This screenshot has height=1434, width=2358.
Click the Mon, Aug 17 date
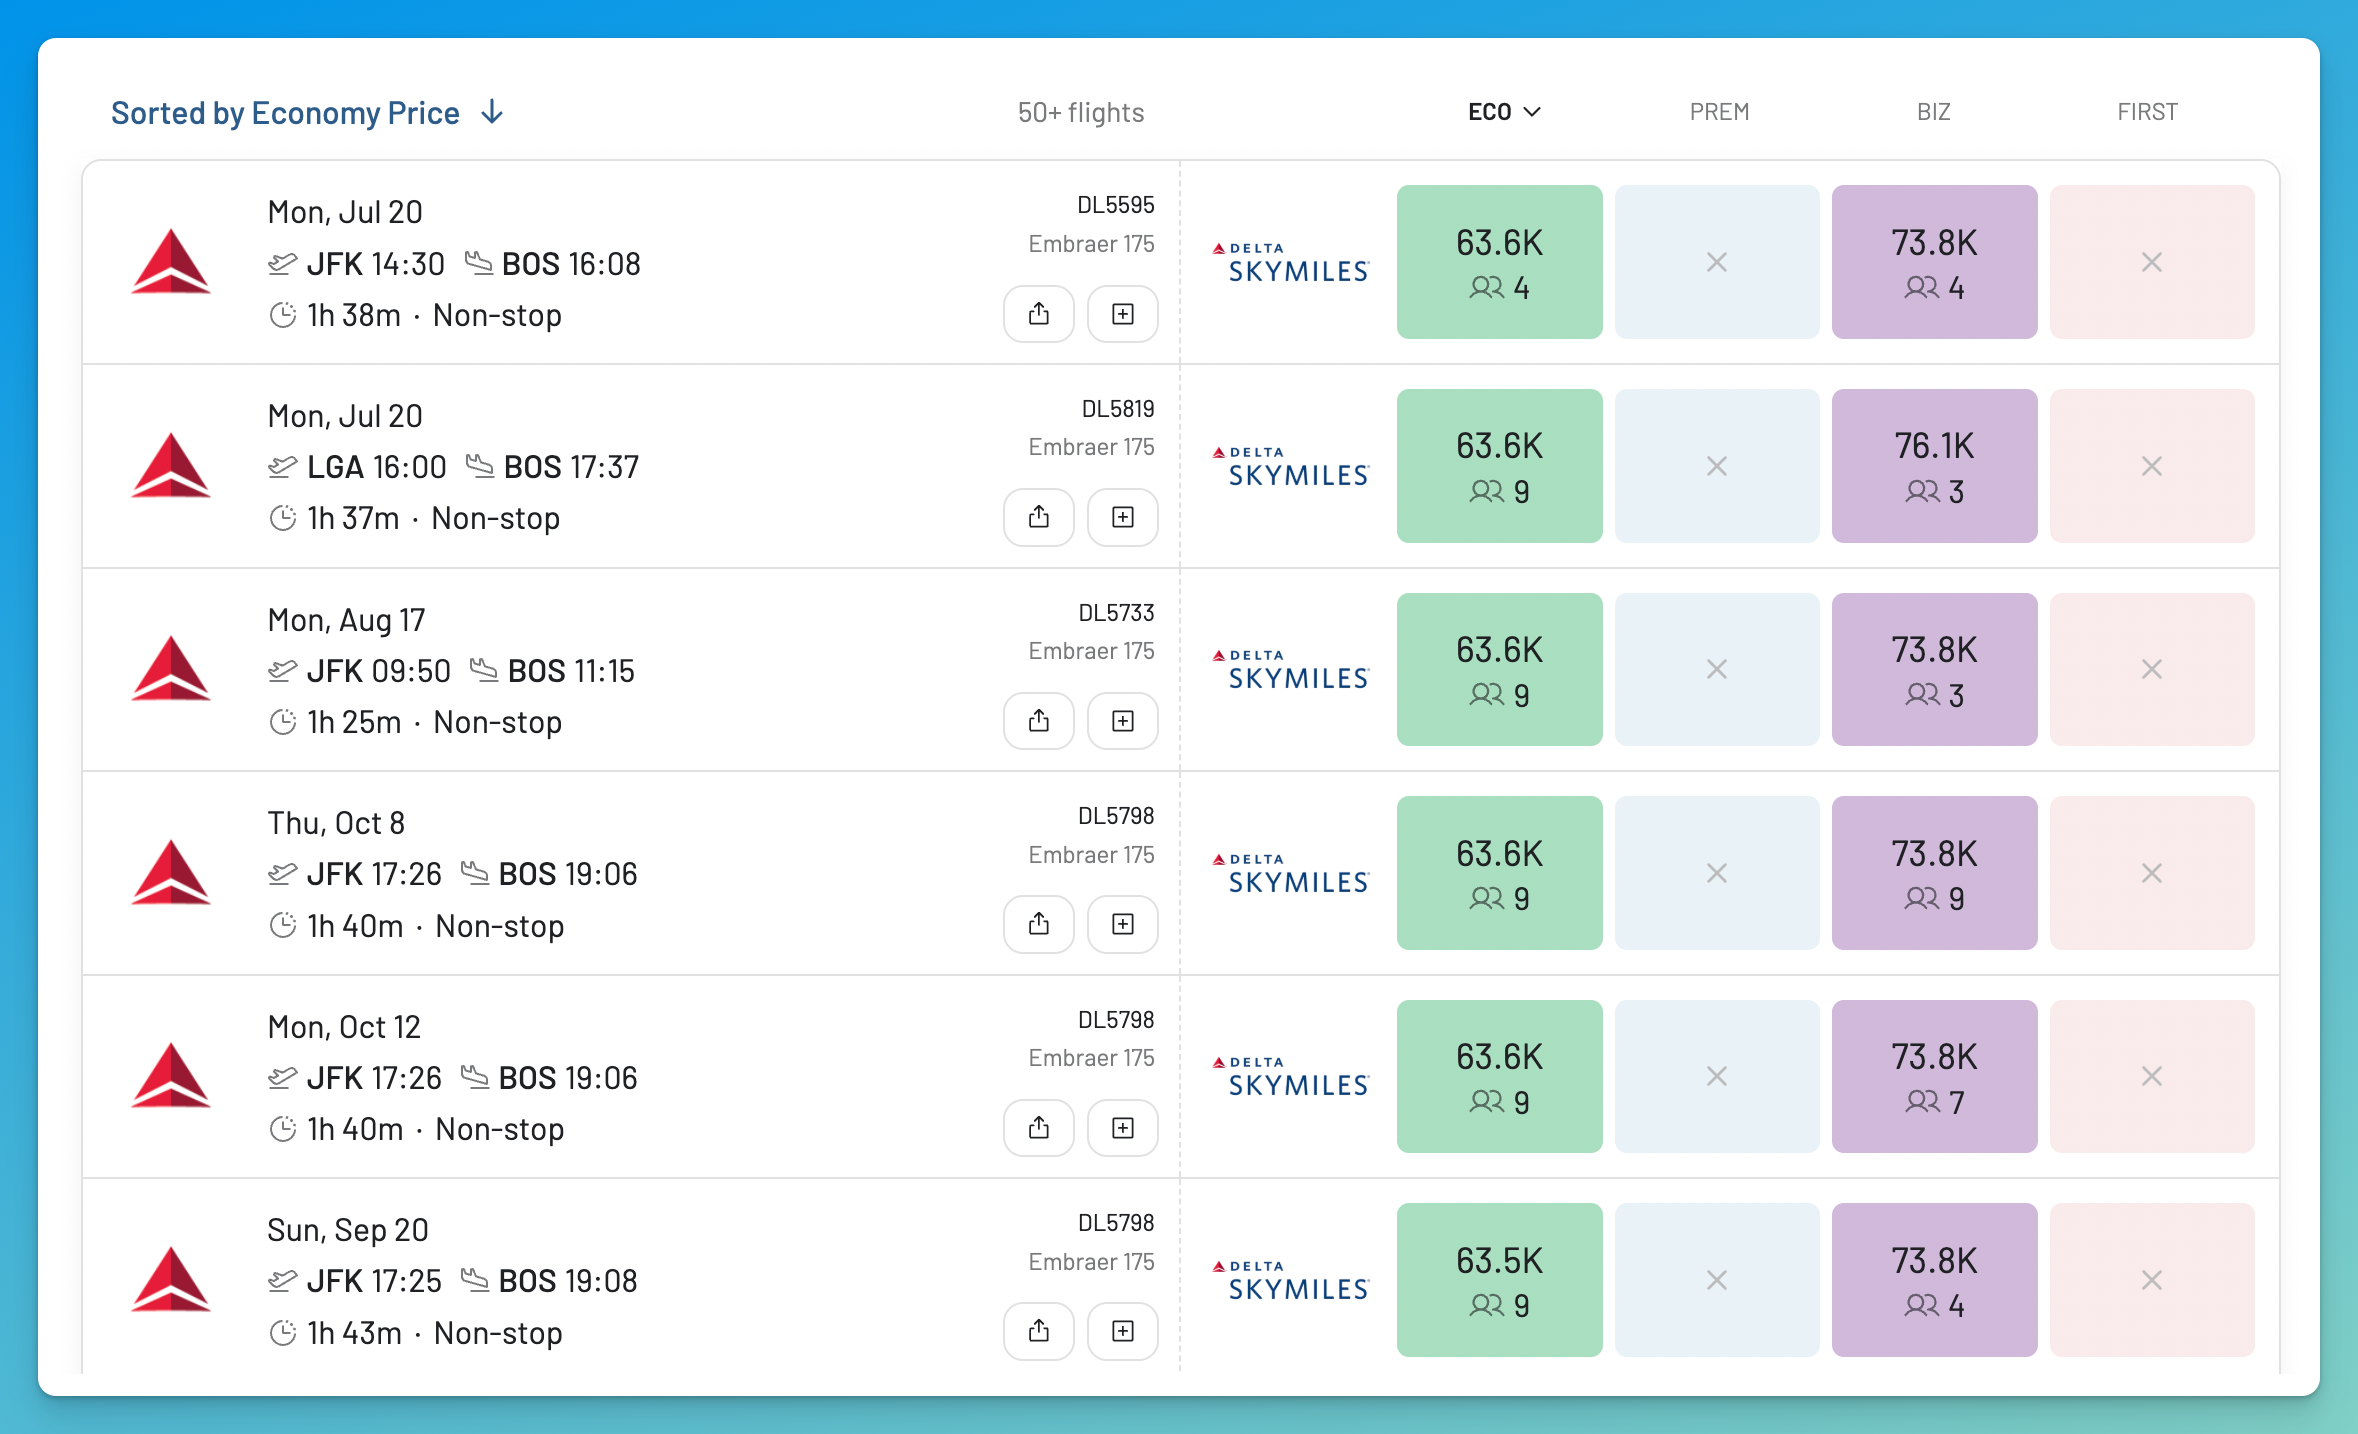pyautogui.click(x=346, y=620)
